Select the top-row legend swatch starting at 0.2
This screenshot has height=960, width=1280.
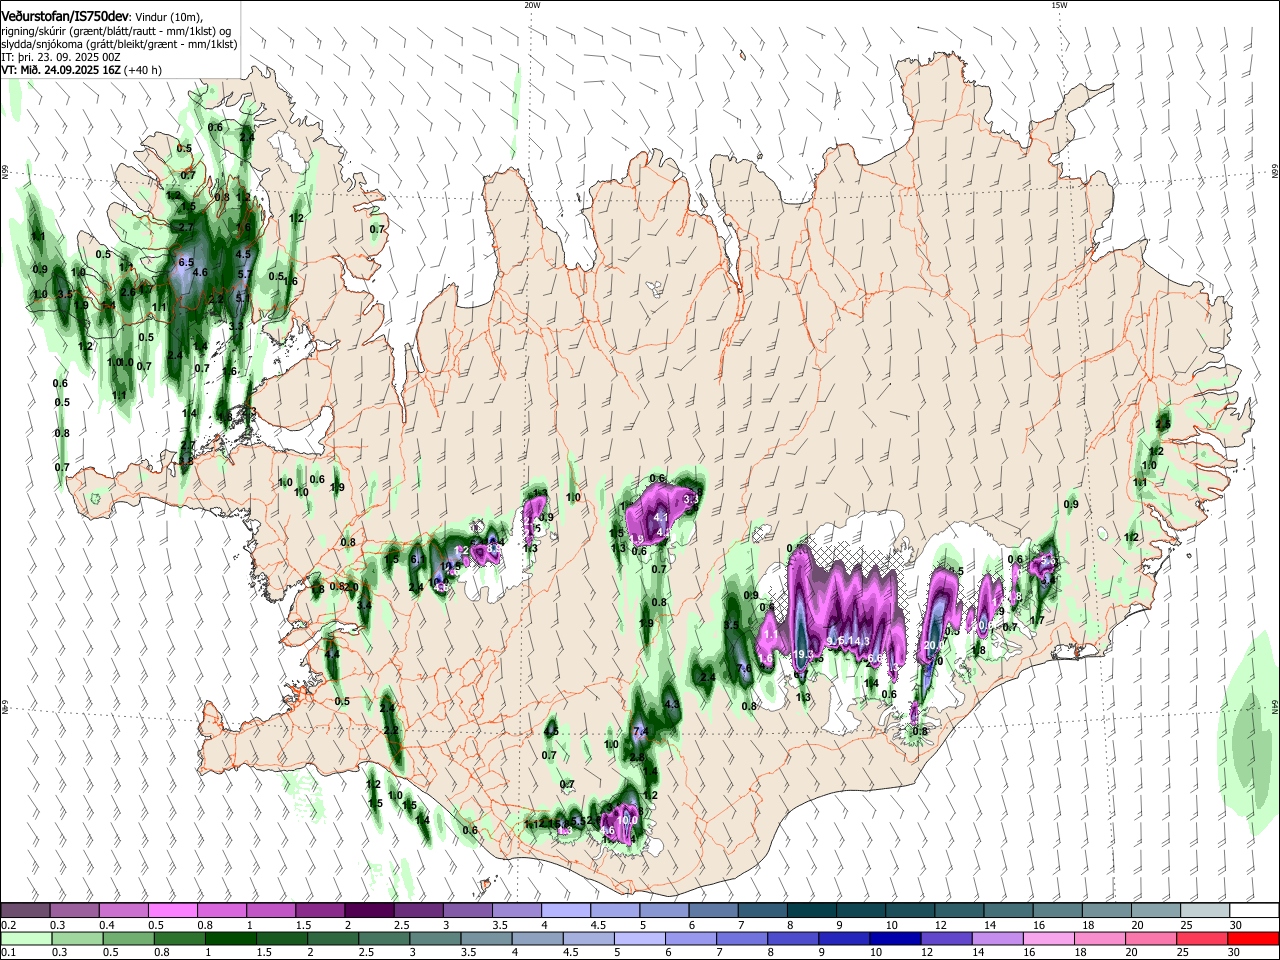(25, 910)
